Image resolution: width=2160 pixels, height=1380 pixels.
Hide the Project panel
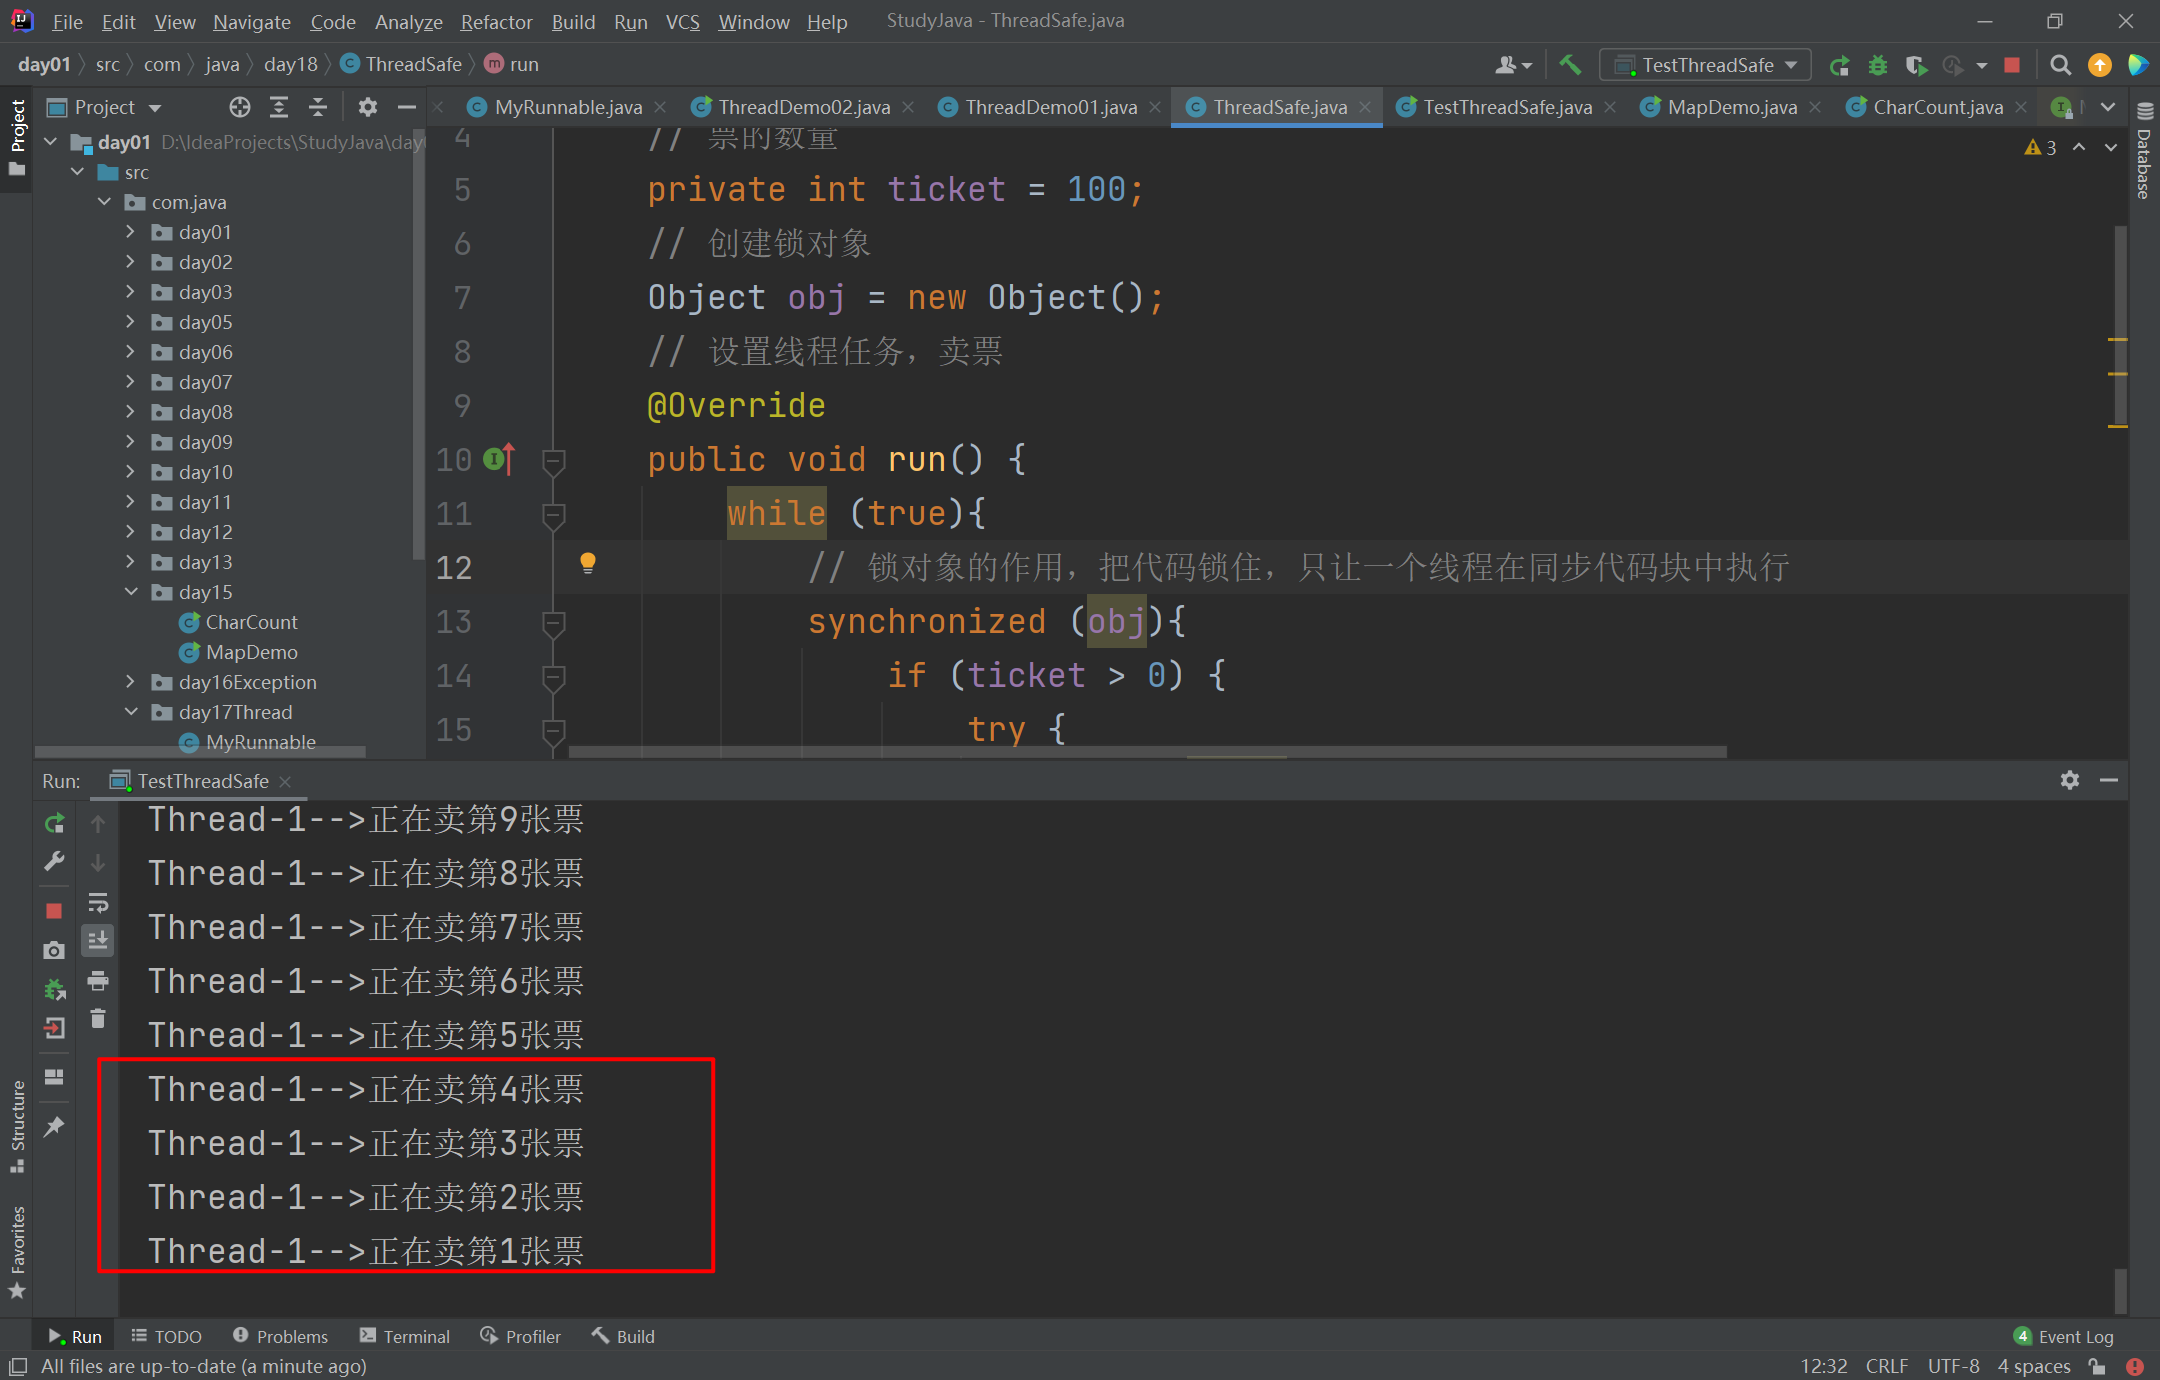point(406,107)
